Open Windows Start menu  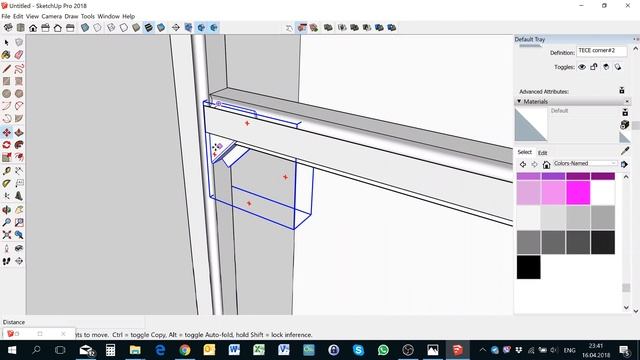pyautogui.click(x=12, y=350)
